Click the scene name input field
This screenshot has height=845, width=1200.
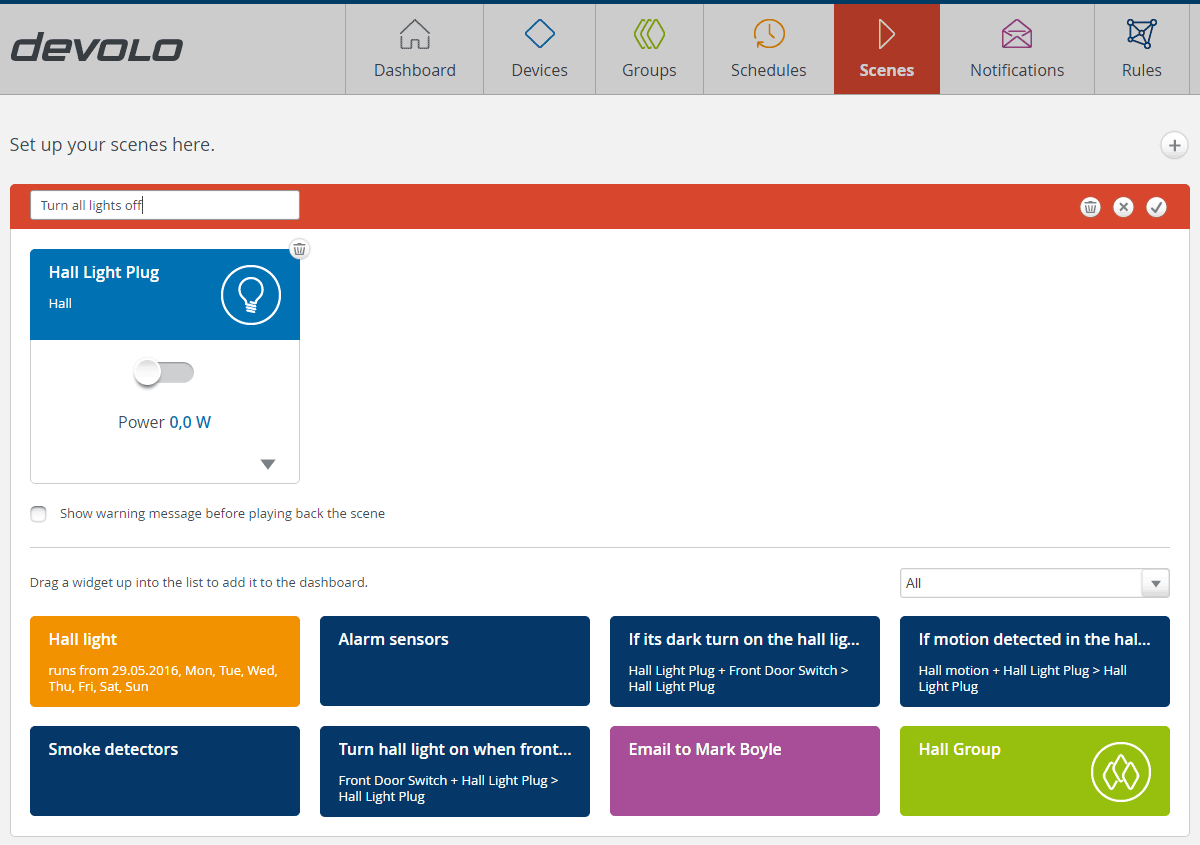(x=165, y=205)
